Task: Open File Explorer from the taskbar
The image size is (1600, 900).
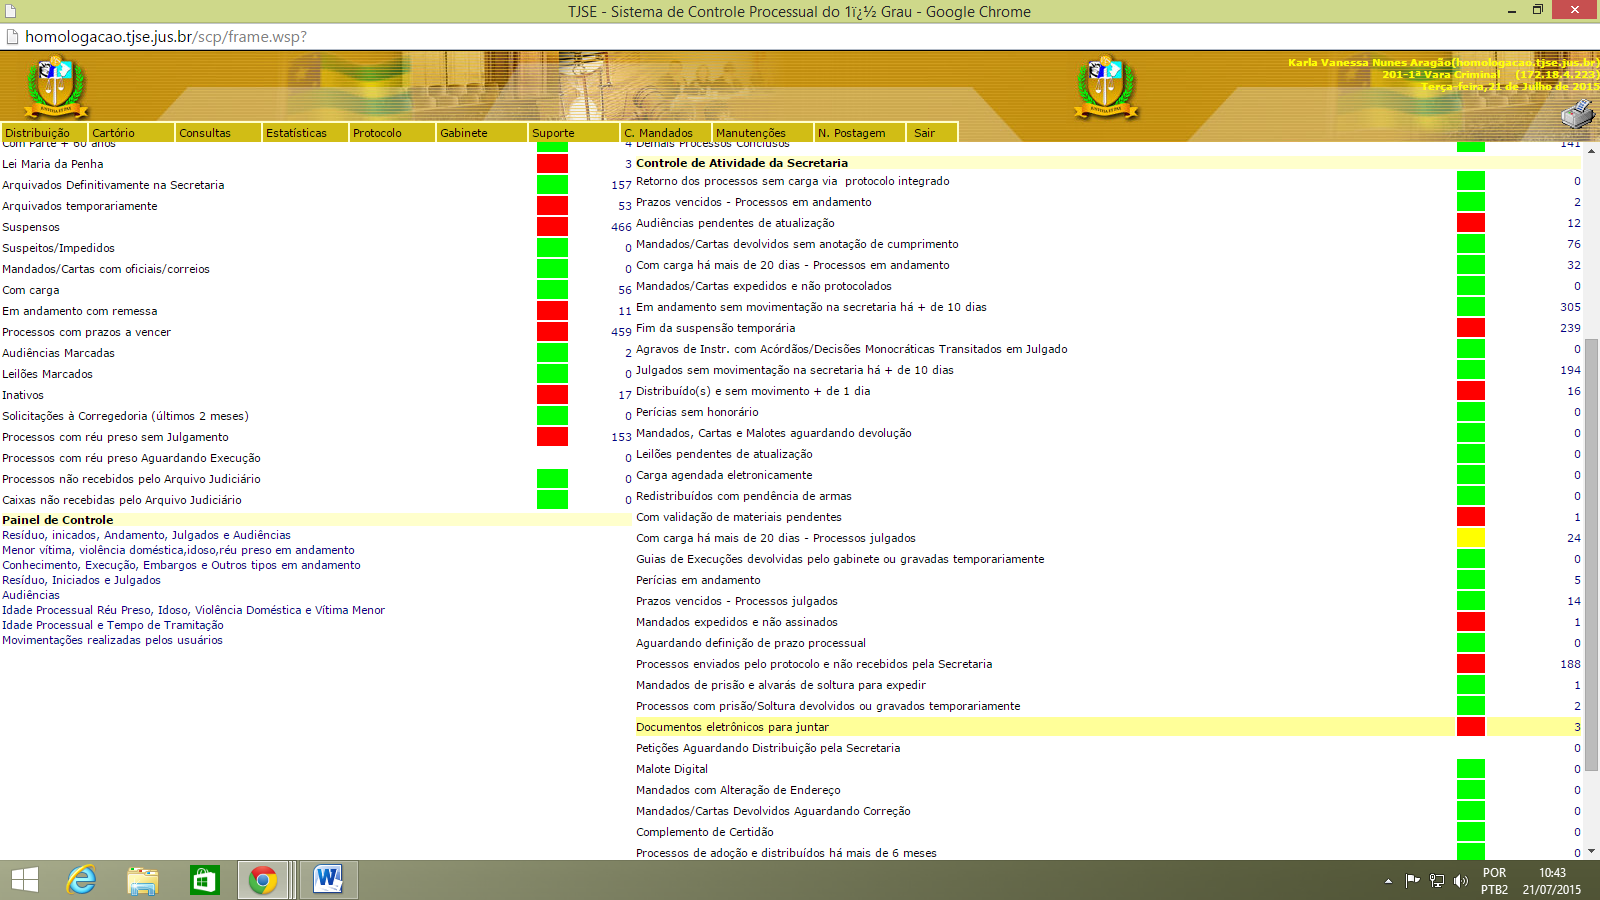Action: coord(143,880)
